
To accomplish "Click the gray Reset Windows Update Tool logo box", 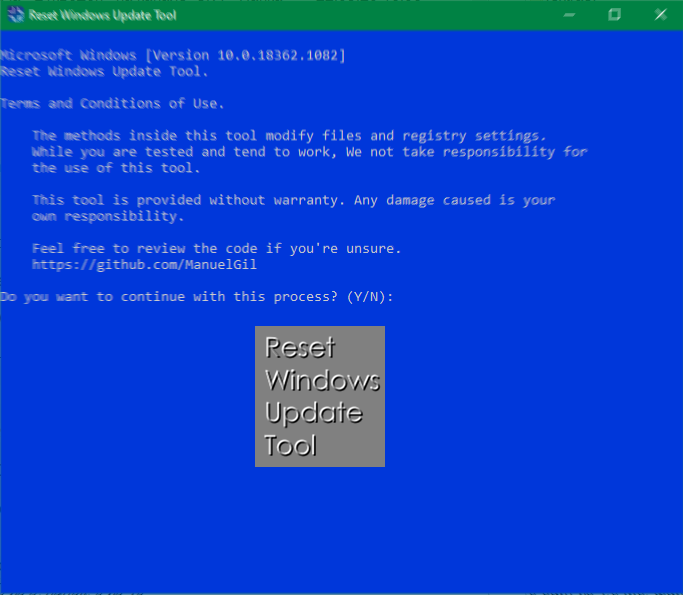I will (320, 396).
